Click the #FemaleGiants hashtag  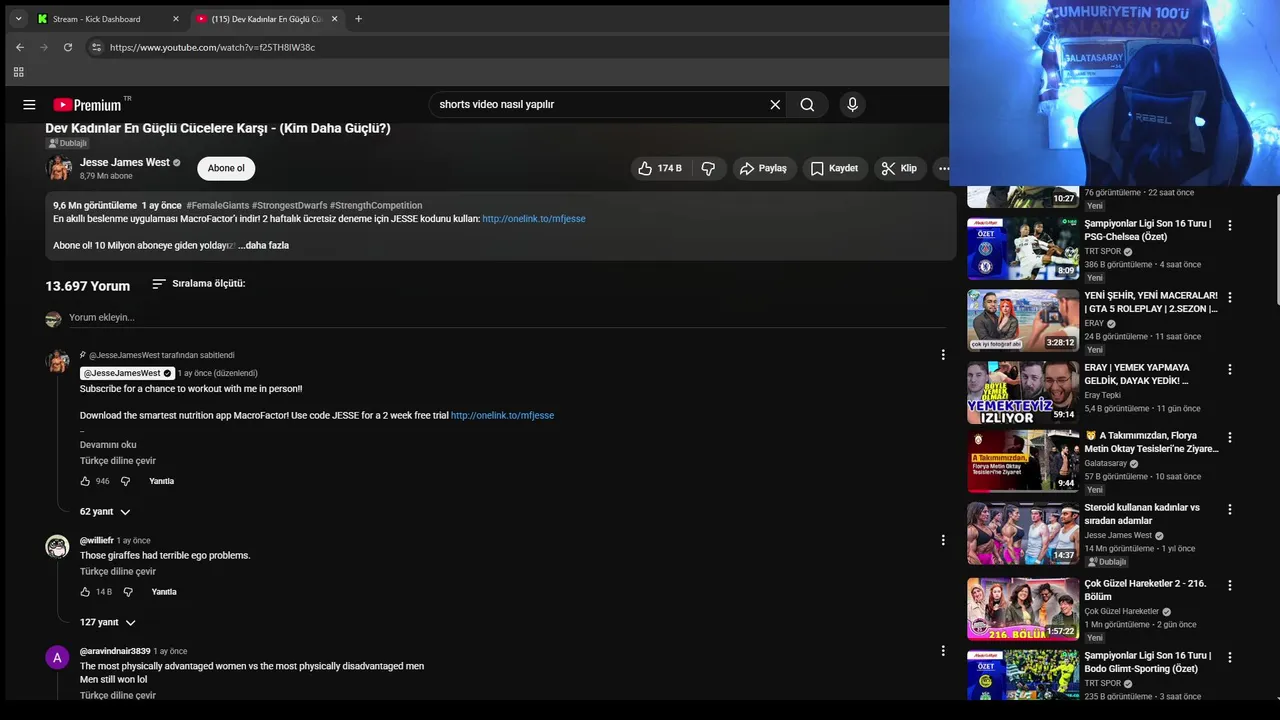click(217, 205)
